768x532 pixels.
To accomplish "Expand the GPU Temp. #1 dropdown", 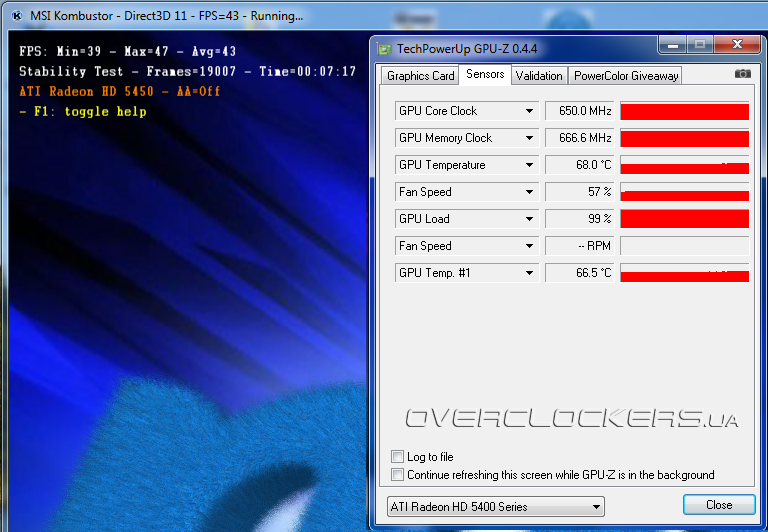I will 529,273.
